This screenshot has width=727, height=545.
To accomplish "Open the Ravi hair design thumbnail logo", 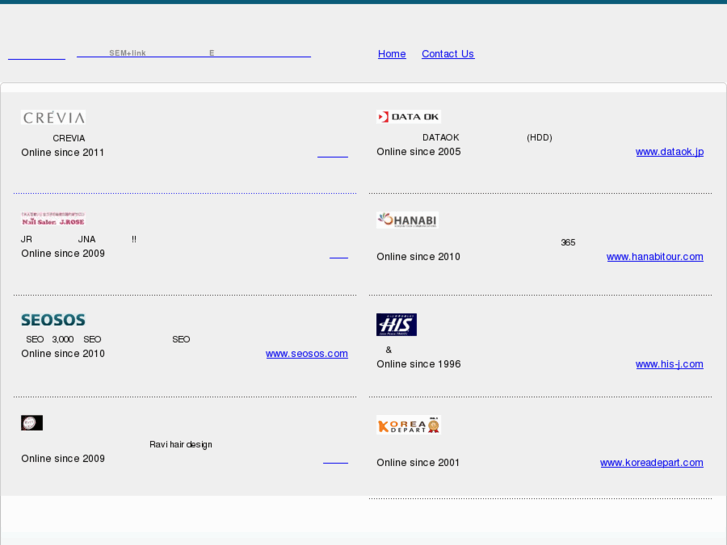I will pyautogui.click(x=32, y=423).
